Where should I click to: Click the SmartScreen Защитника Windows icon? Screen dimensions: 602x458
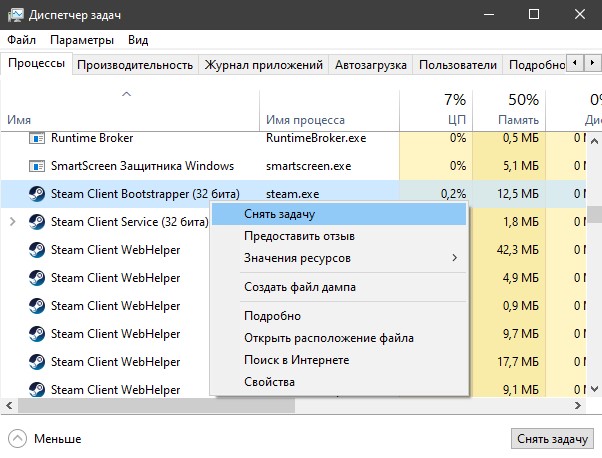[37, 166]
